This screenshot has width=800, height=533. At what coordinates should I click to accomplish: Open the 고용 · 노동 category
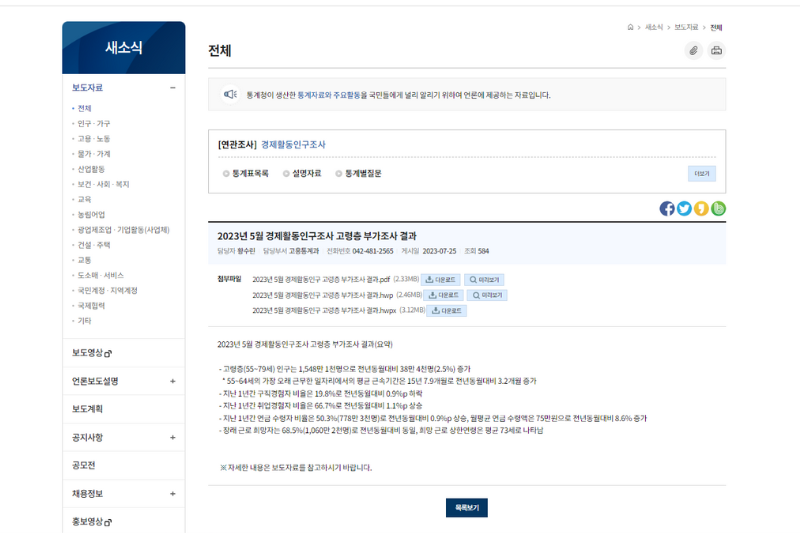94,139
